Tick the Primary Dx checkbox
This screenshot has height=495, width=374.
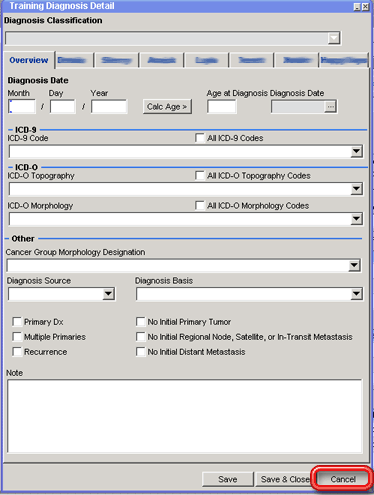click(x=17, y=322)
